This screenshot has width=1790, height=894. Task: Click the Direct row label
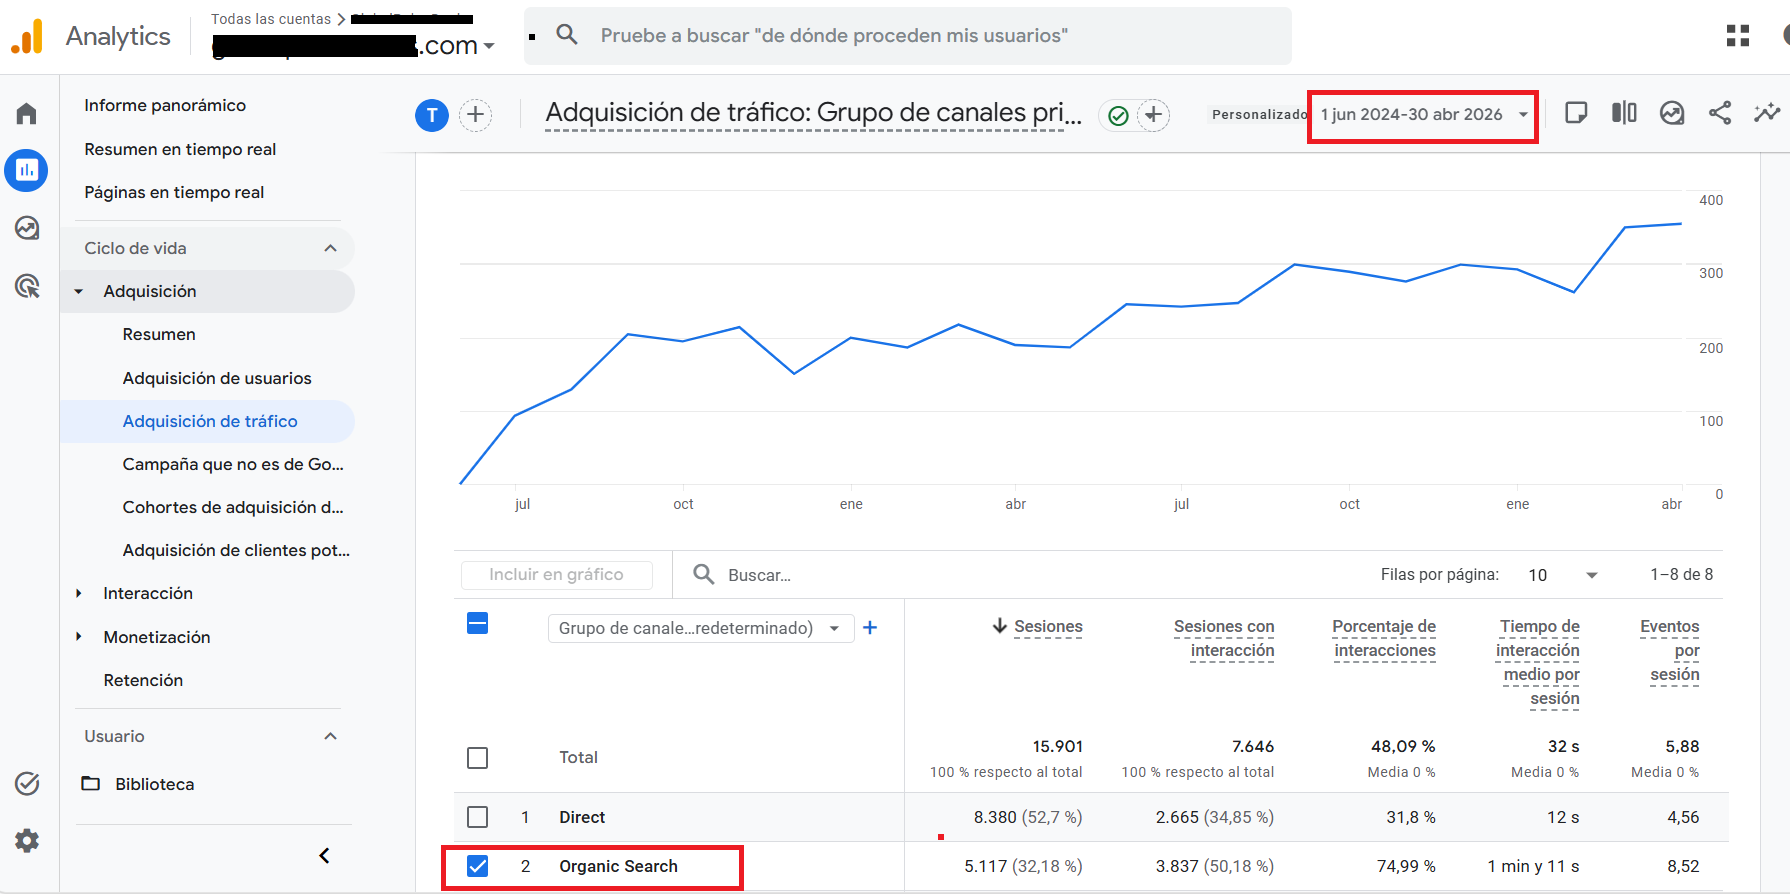point(582,817)
